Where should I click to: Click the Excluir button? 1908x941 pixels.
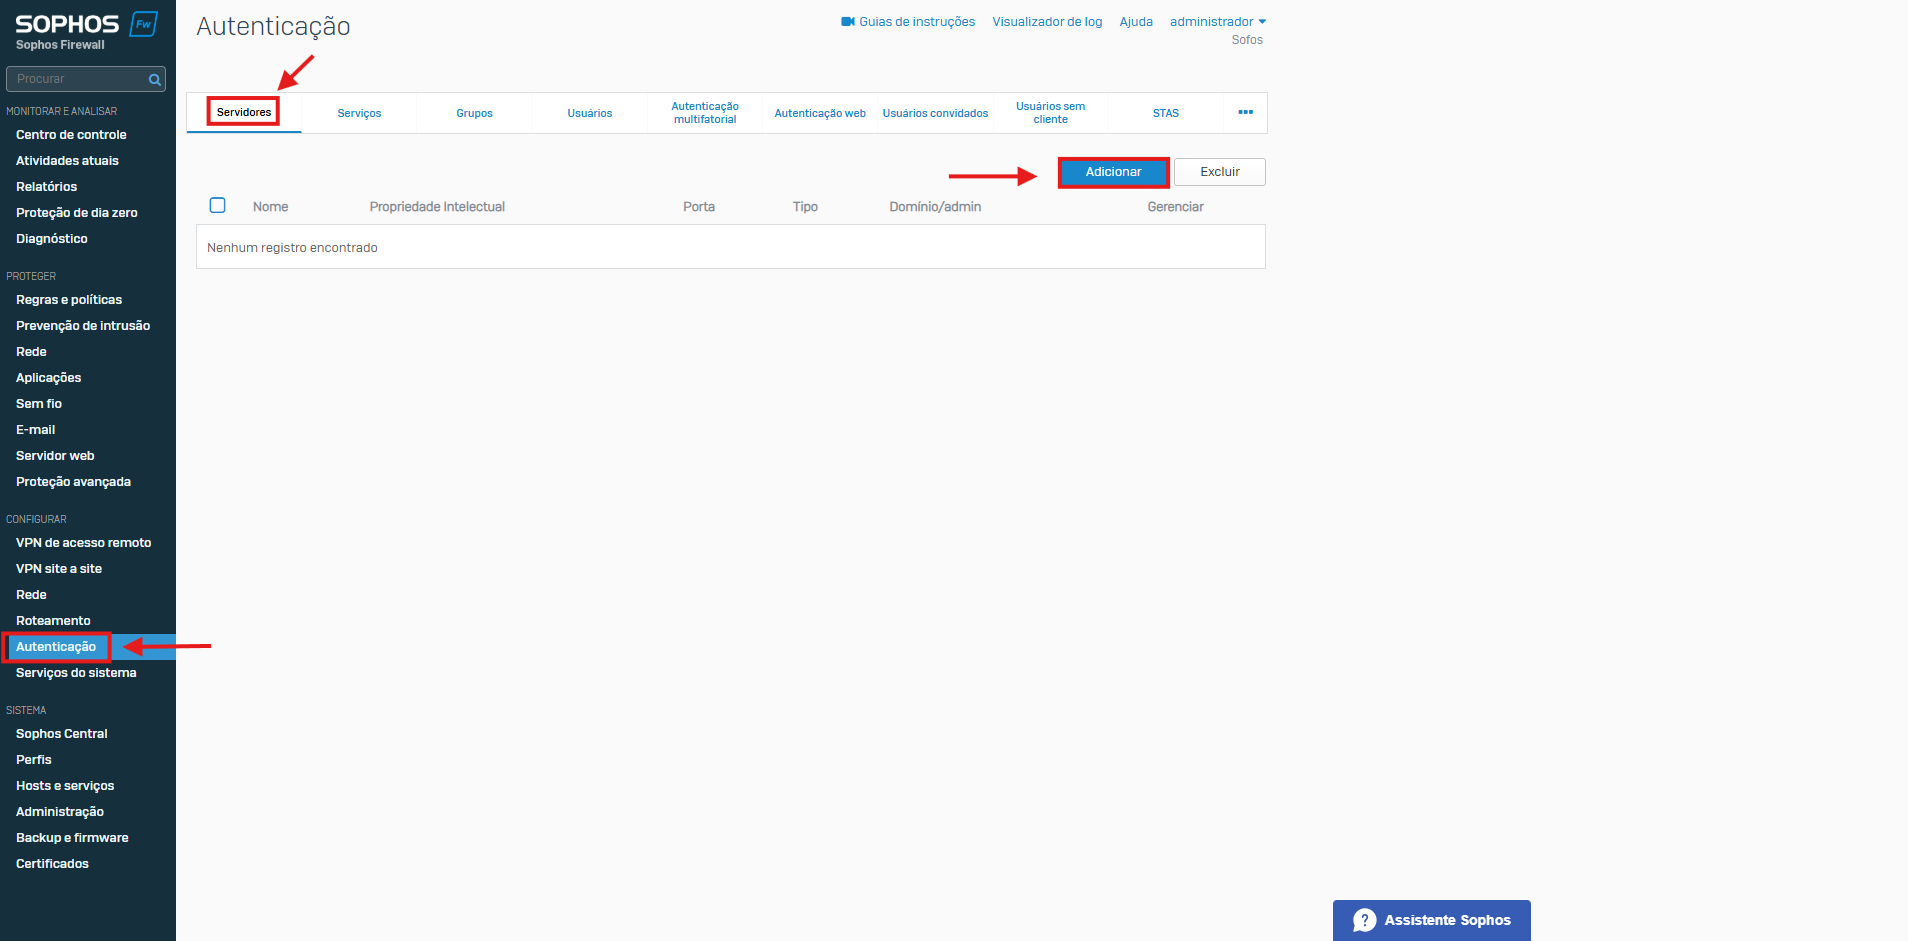[x=1220, y=172]
